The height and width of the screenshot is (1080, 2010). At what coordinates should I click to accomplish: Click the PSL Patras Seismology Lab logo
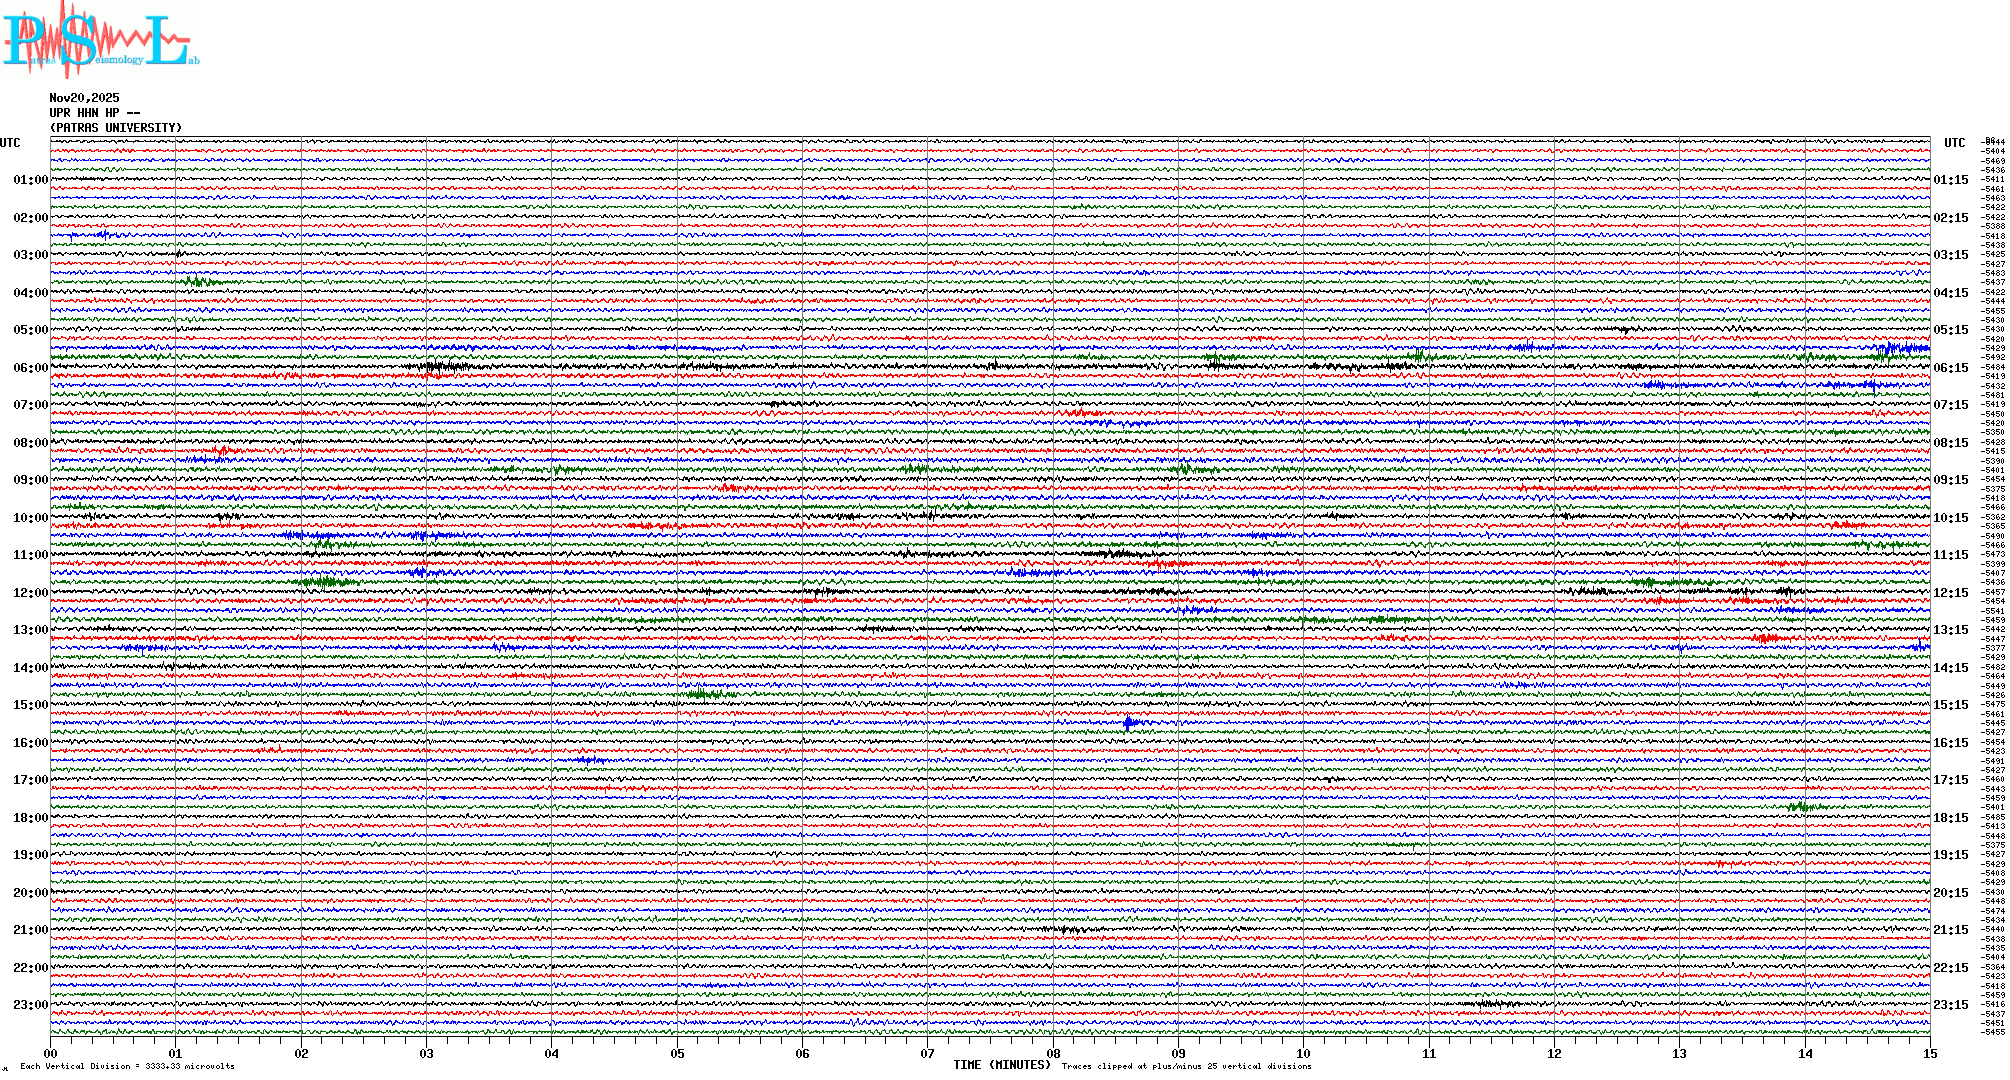point(98,40)
